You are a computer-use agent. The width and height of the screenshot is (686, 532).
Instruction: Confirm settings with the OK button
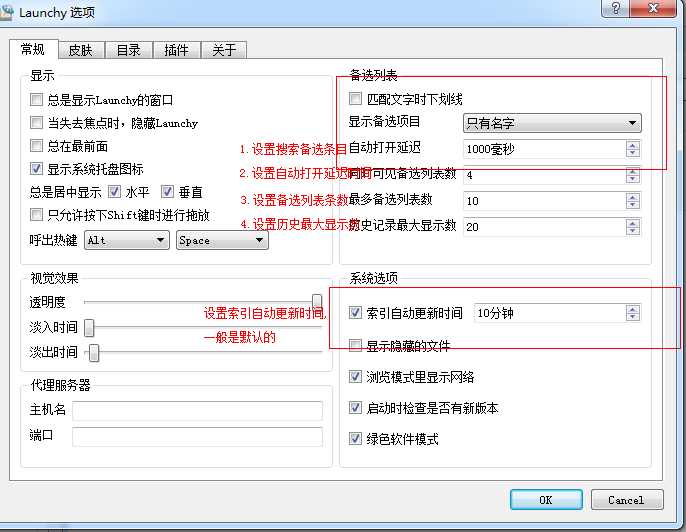[x=546, y=500]
